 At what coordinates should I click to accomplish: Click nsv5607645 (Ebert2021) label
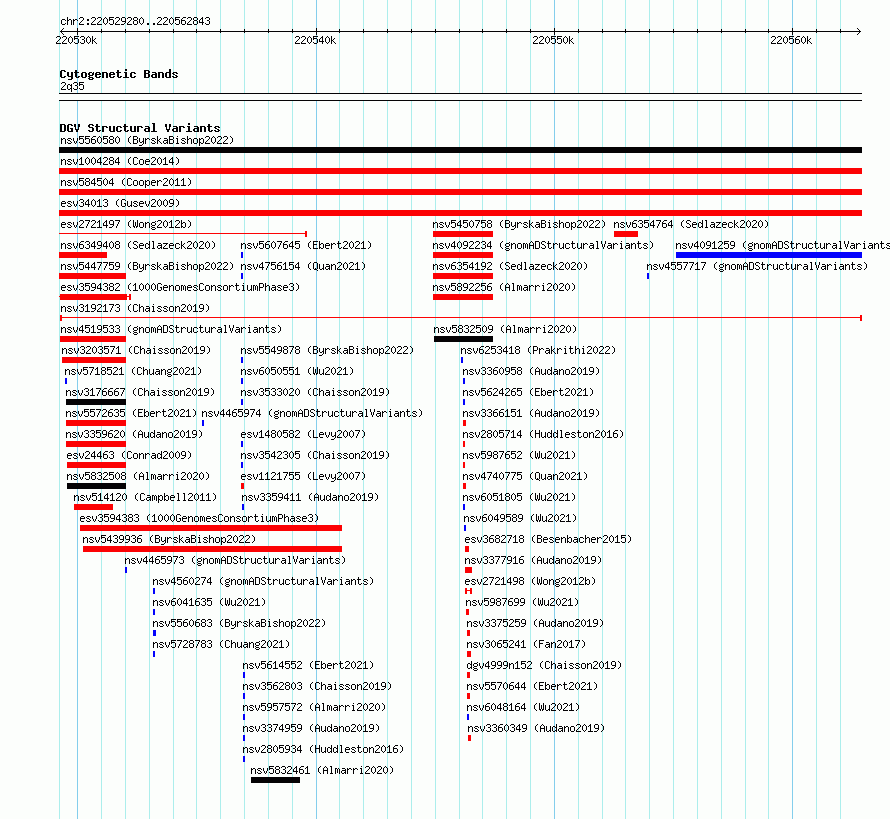coord(306,245)
